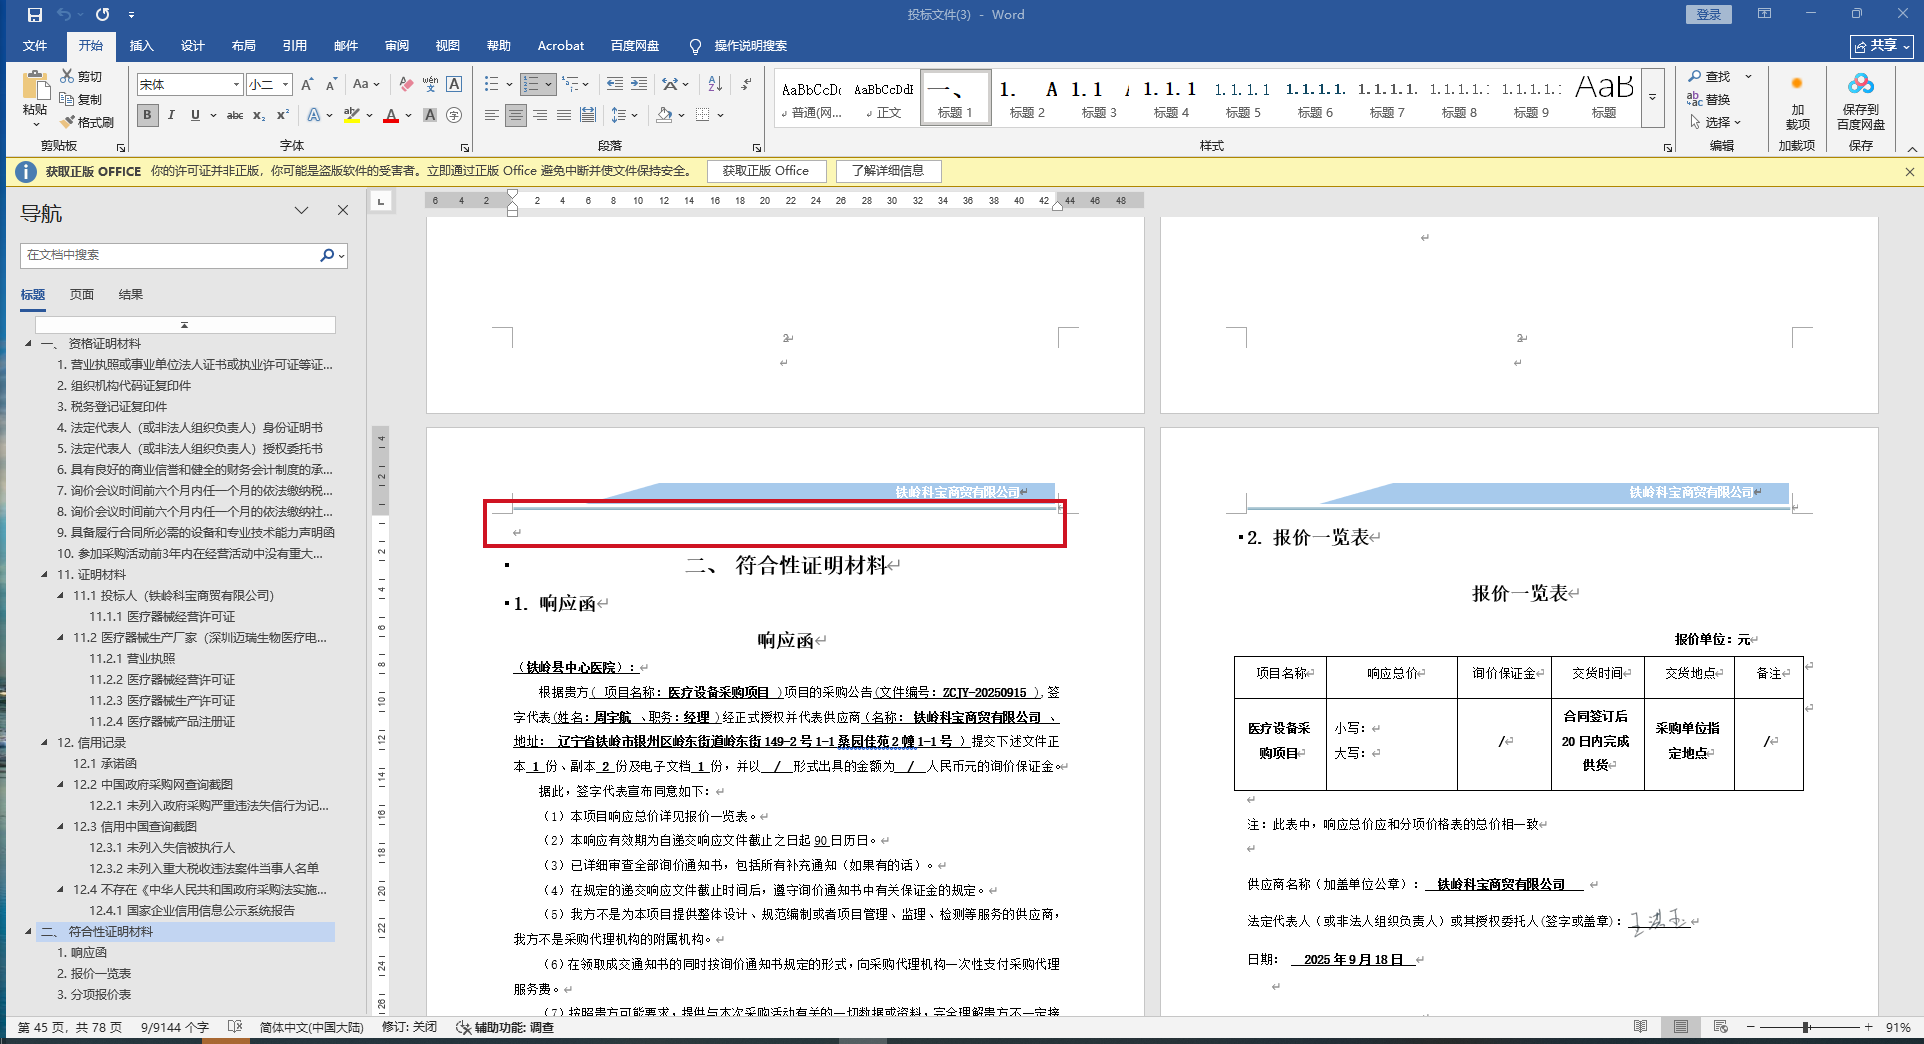Cut the selection using 剪切
1924x1044 pixels.
(81, 76)
